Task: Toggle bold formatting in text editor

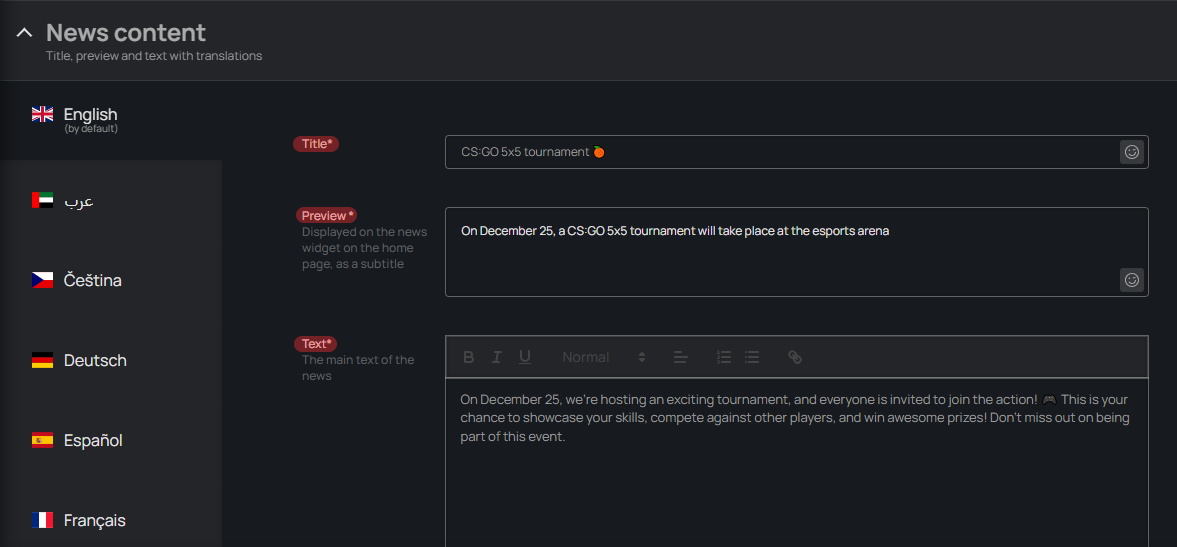Action: (x=469, y=357)
